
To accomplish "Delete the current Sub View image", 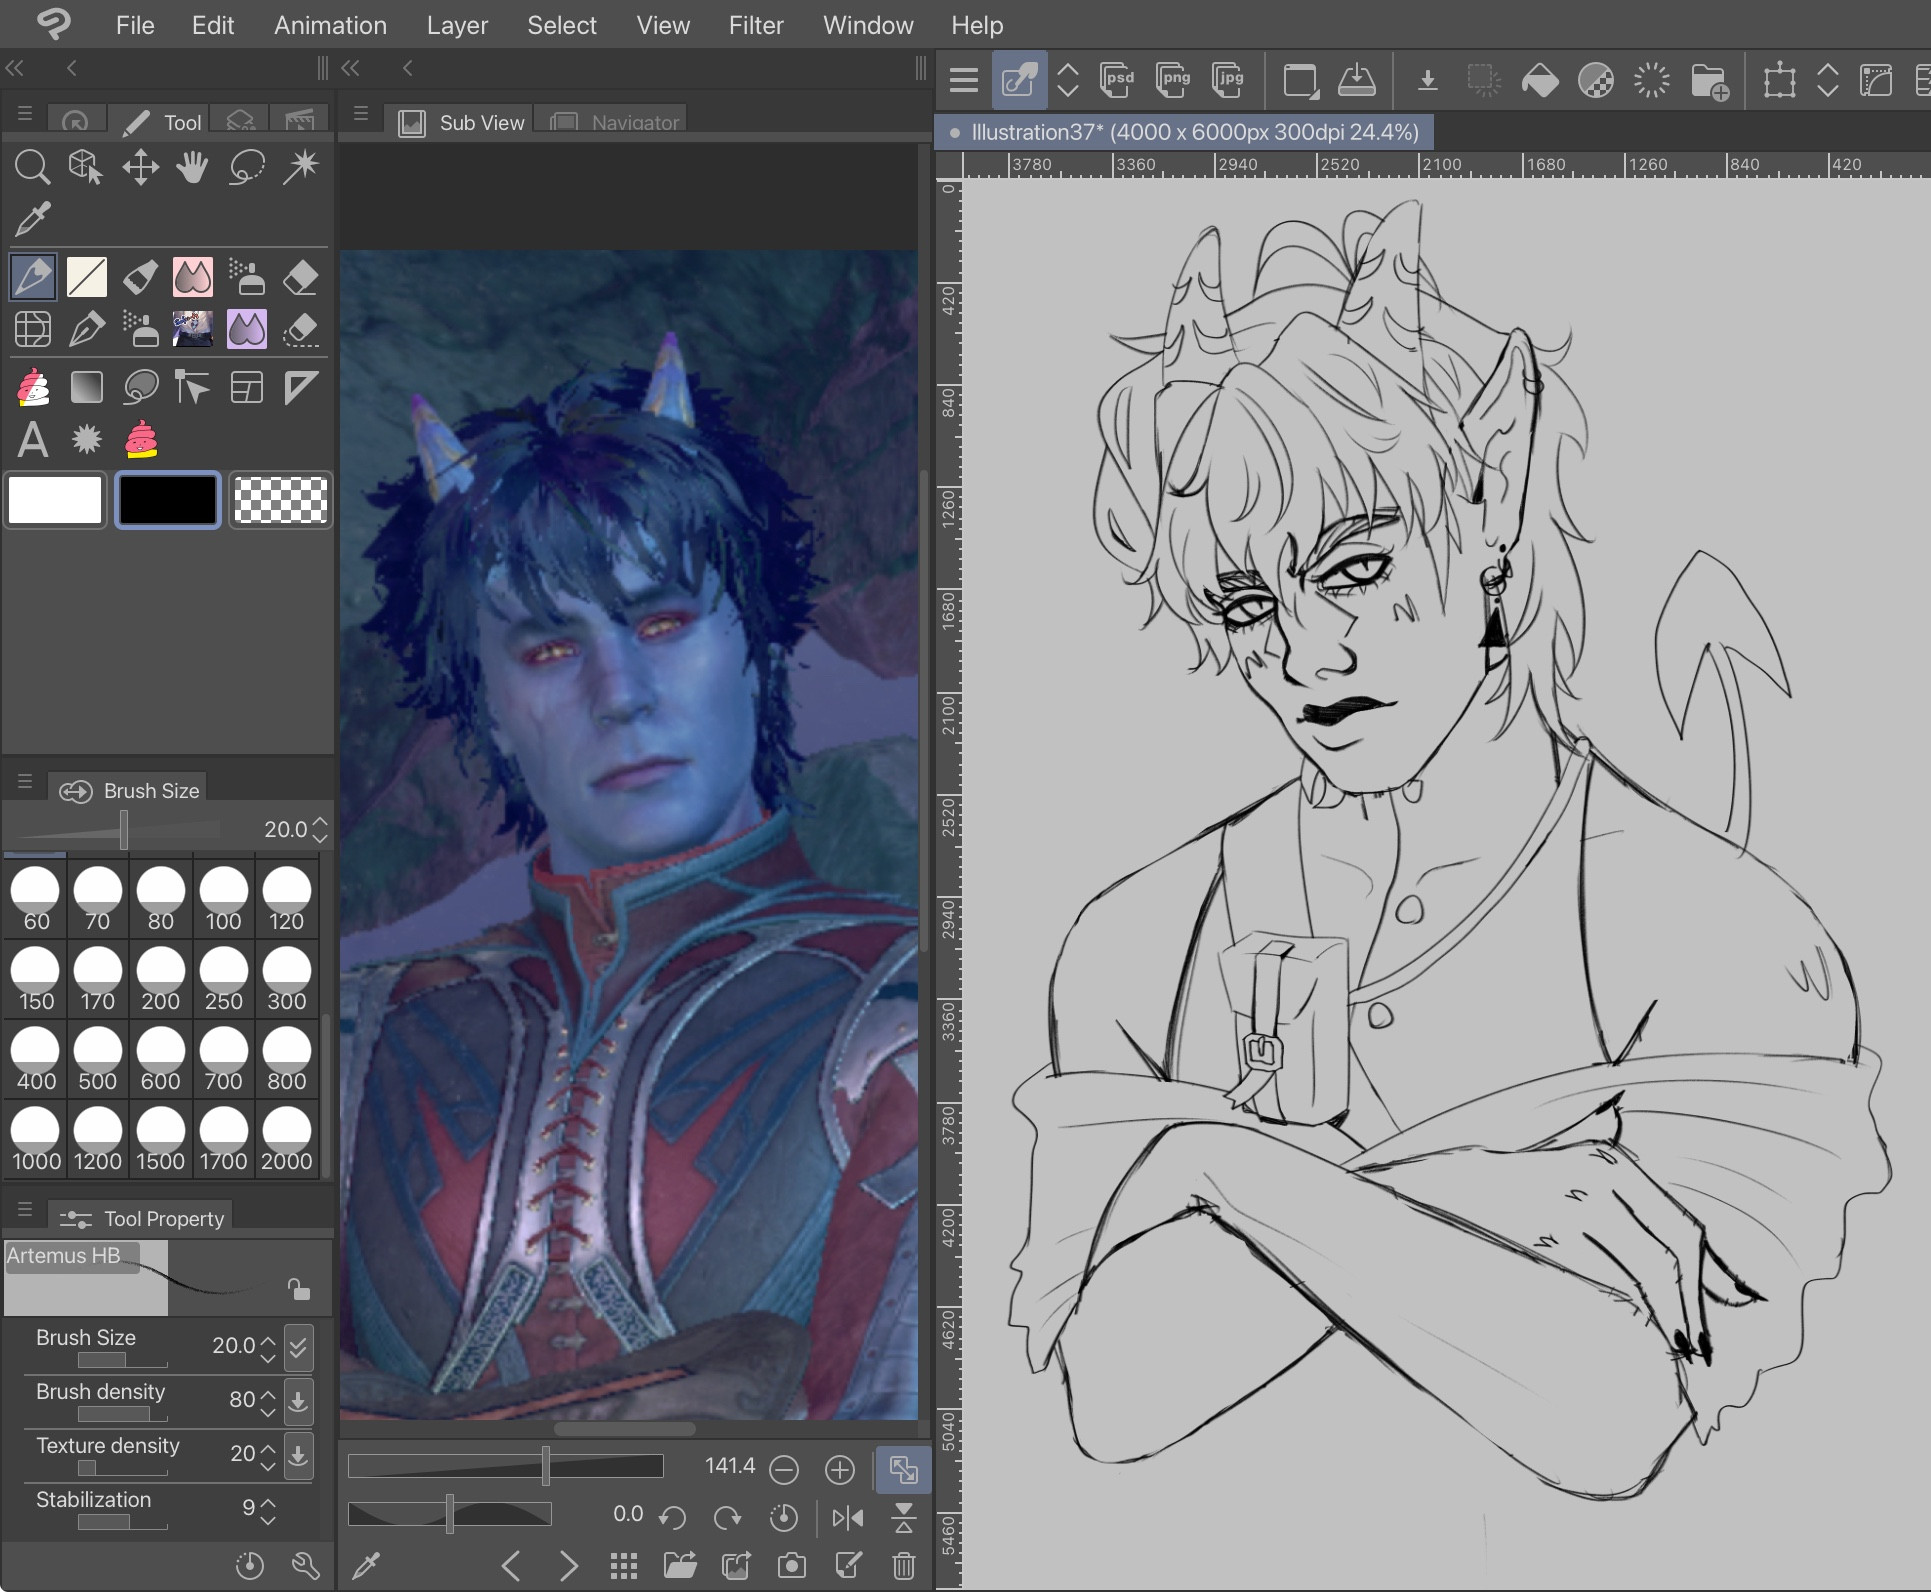I will tap(904, 1565).
